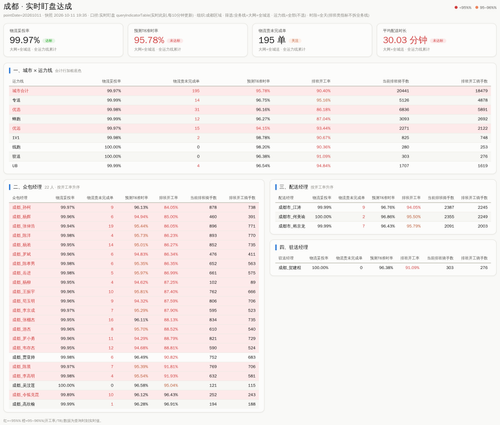Click the 三、配送经理 section heading

(293, 187)
